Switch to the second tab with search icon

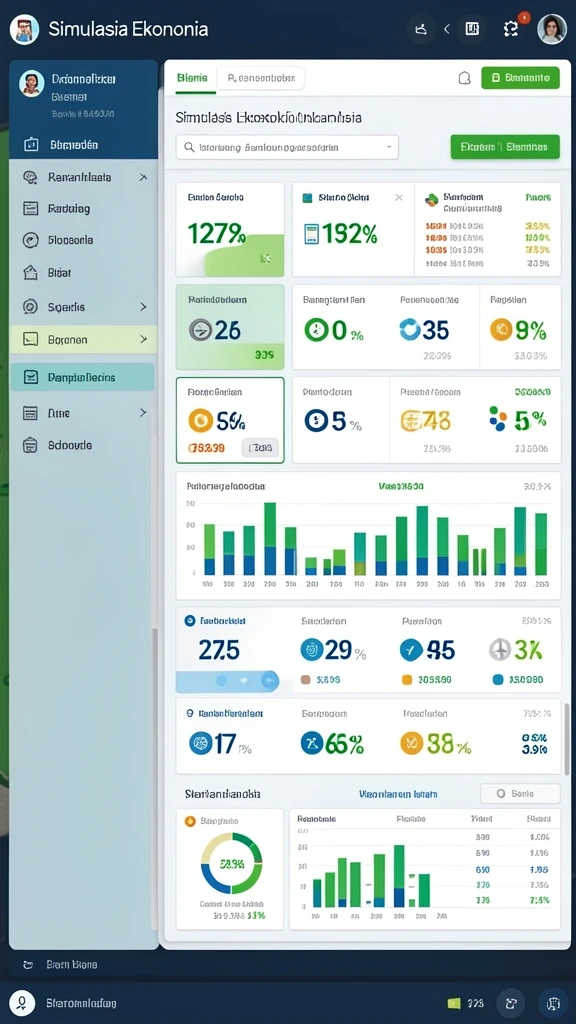pyautogui.click(x=261, y=78)
